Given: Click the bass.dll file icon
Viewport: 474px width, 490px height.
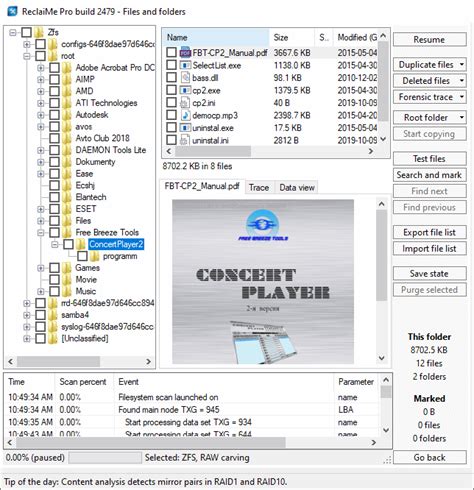Looking at the screenshot, I should (x=185, y=78).
